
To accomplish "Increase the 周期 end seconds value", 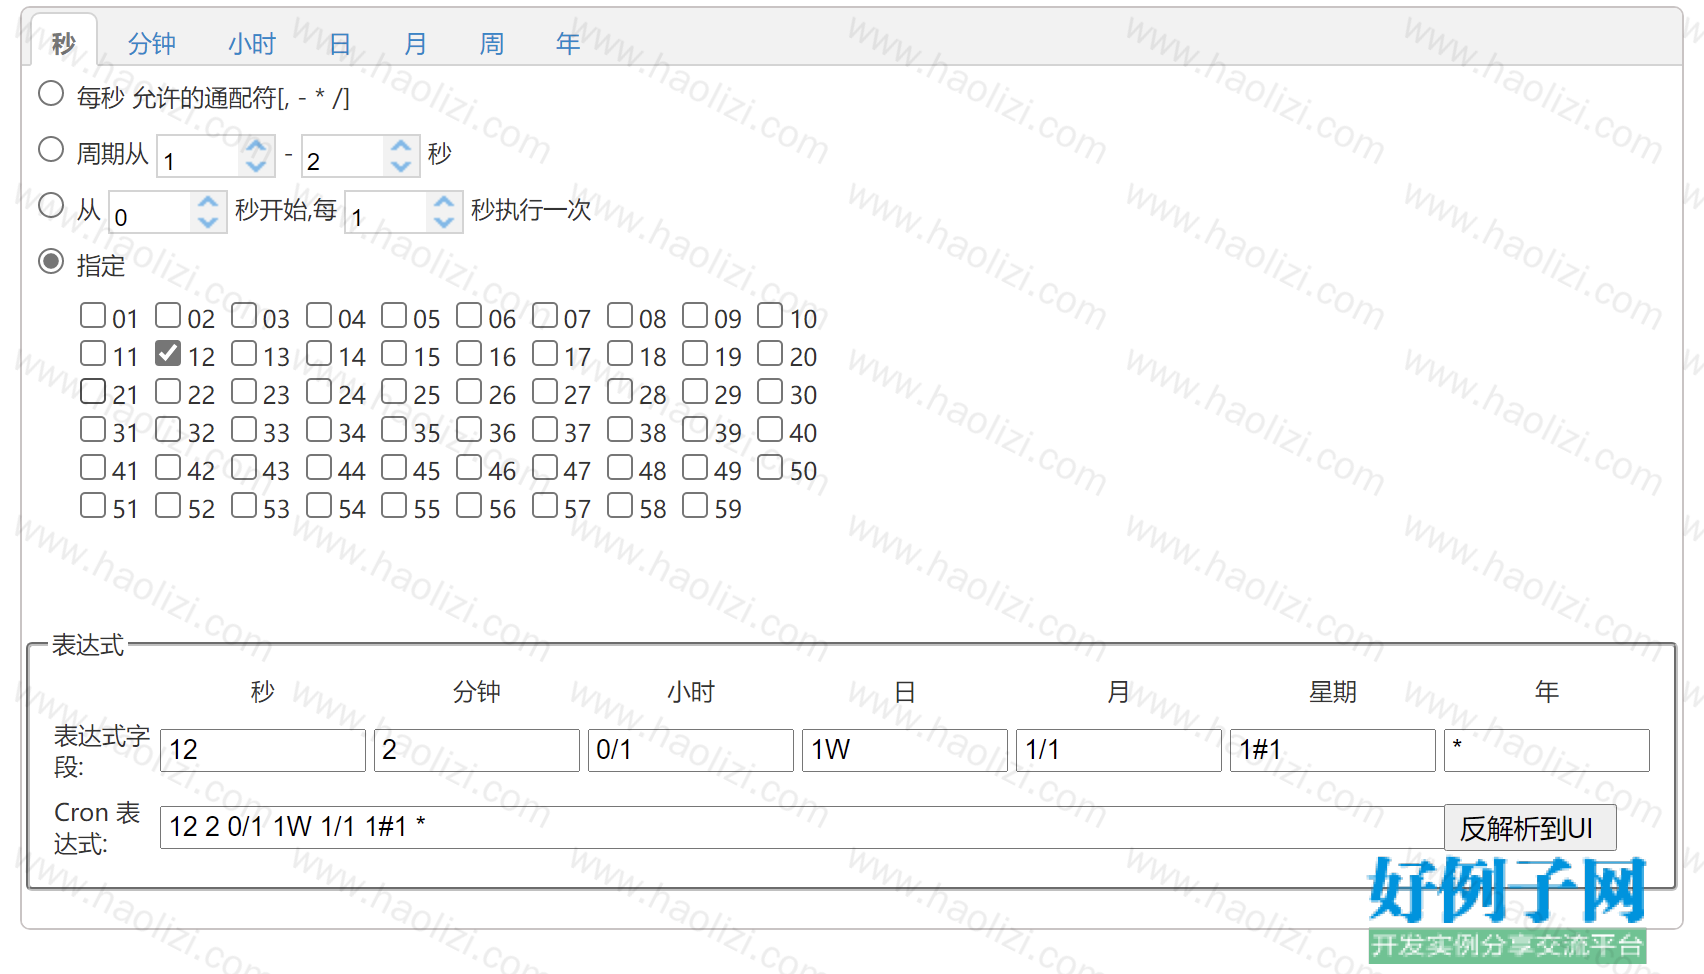I will click(x=401, y=146).
